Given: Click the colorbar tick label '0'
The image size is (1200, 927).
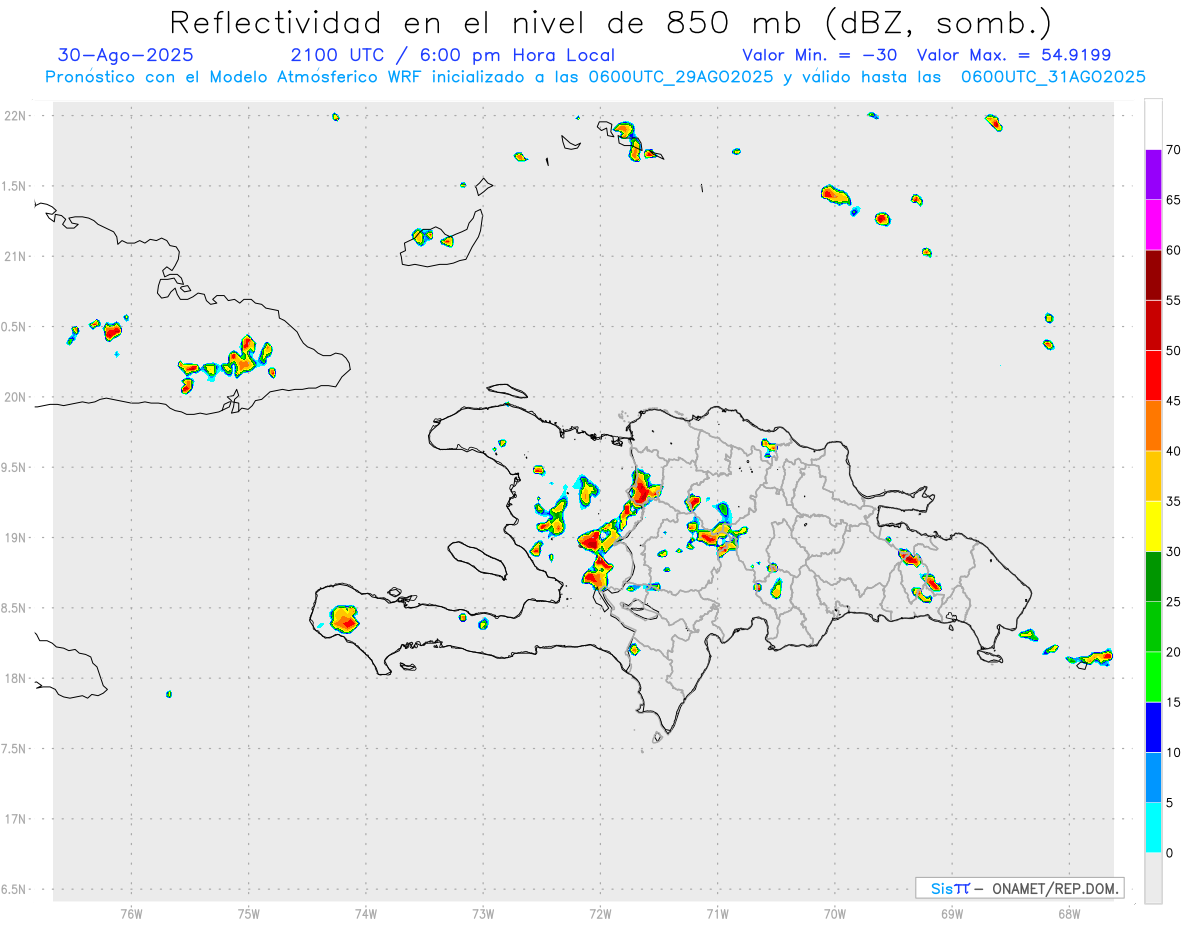Looking at the screenshot, I should [x=1169, y=853].
